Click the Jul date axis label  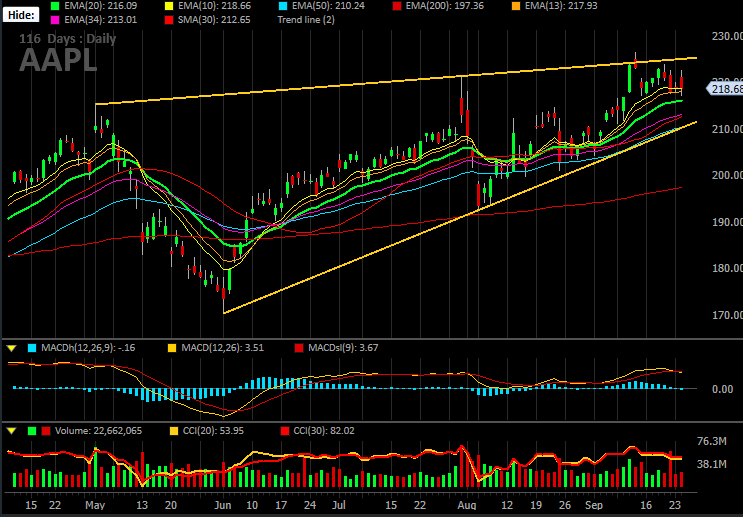tap(339, 506)
